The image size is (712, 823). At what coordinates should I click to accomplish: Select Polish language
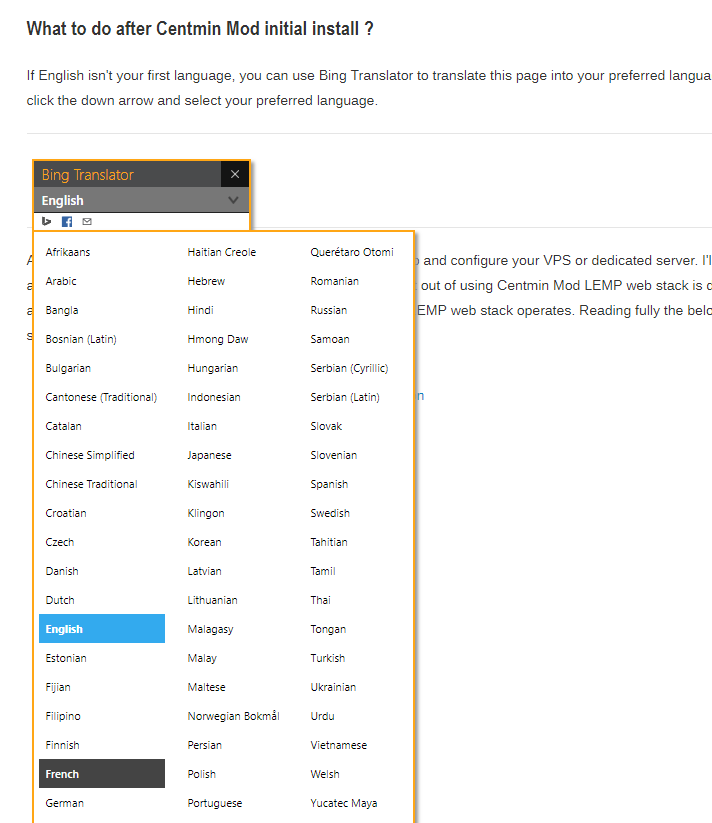[201, 774]
